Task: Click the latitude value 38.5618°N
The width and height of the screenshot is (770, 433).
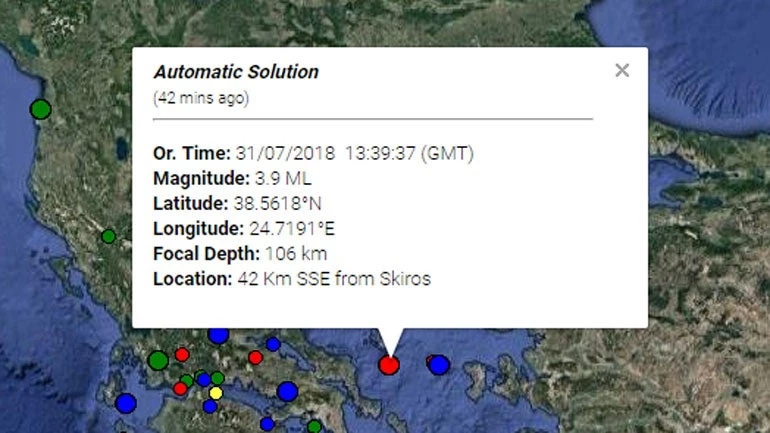Action: click(277, 203)
